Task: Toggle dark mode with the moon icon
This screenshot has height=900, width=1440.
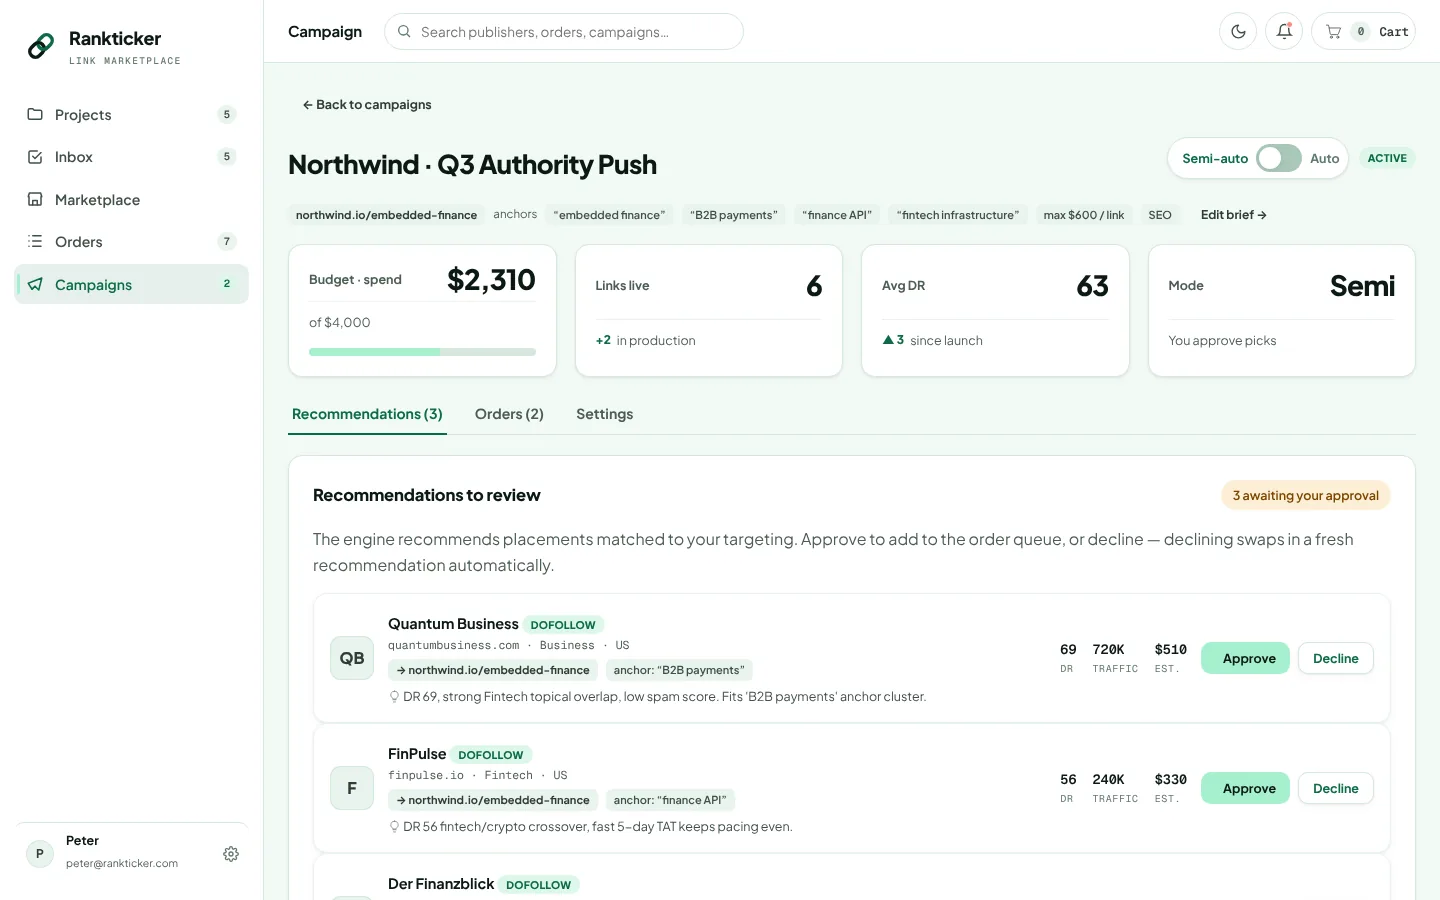Action: 1238,31
